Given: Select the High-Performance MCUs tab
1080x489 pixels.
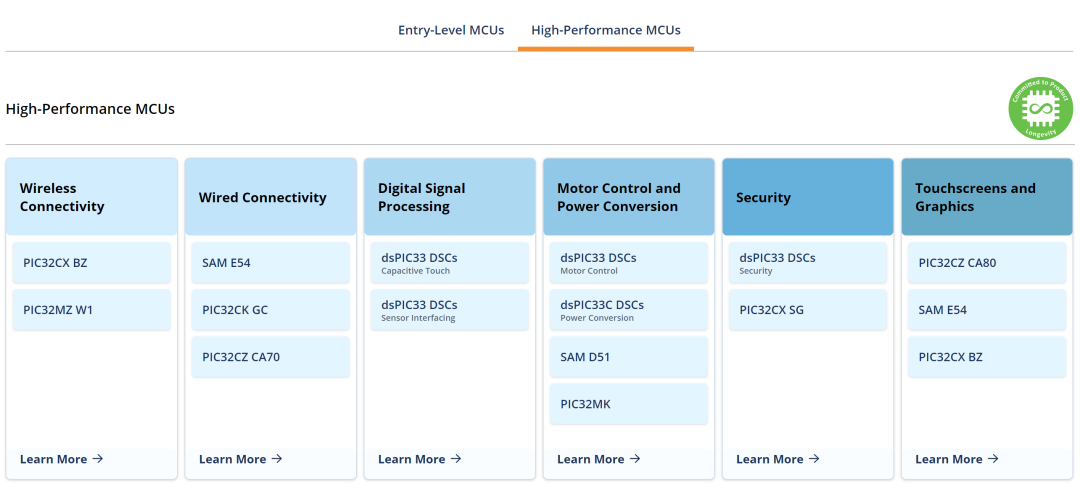Looking at the screenshot, I should pyautogui.click(x=606, y=30).
